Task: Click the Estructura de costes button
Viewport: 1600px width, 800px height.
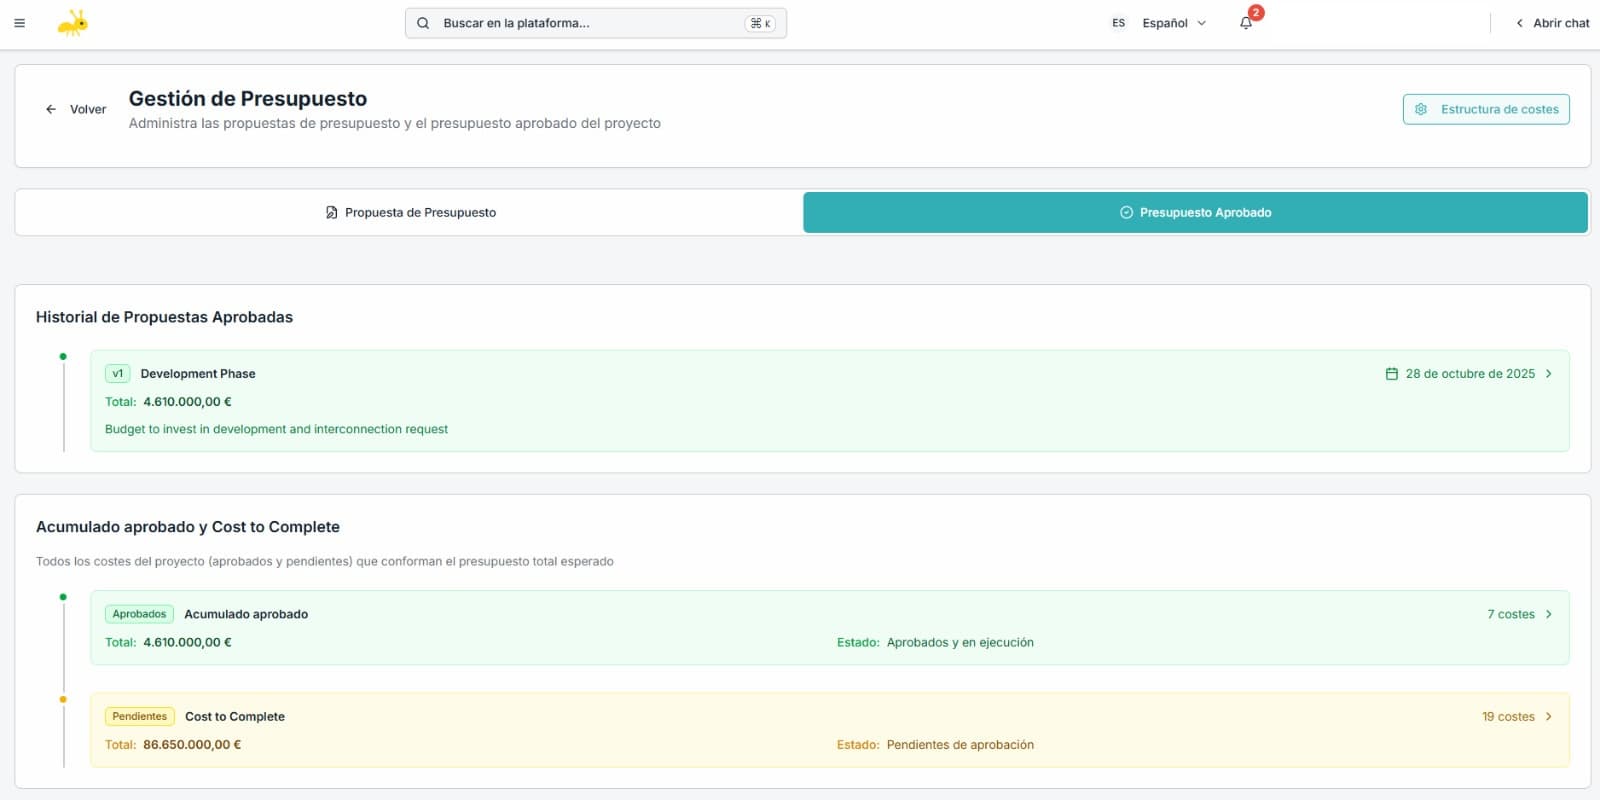Action: (x=1486, y=109)
